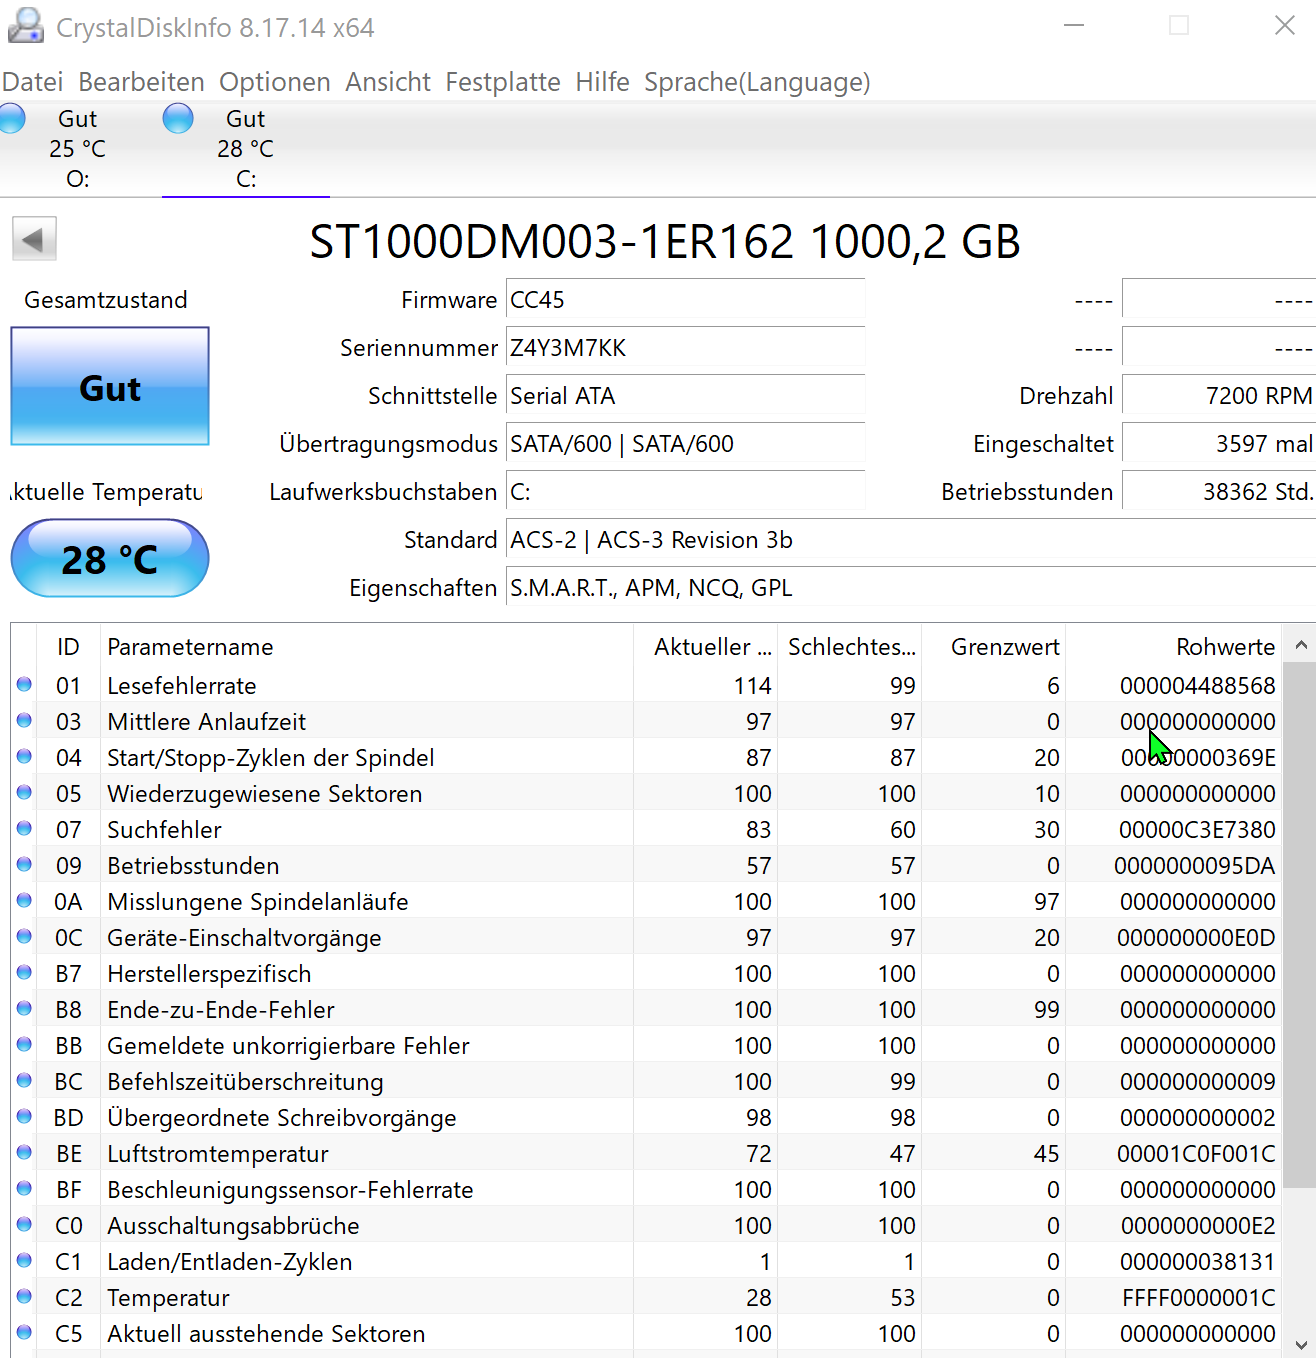
Task: Sort by Rohwerte column header
Action: [x=1172, y=647]
